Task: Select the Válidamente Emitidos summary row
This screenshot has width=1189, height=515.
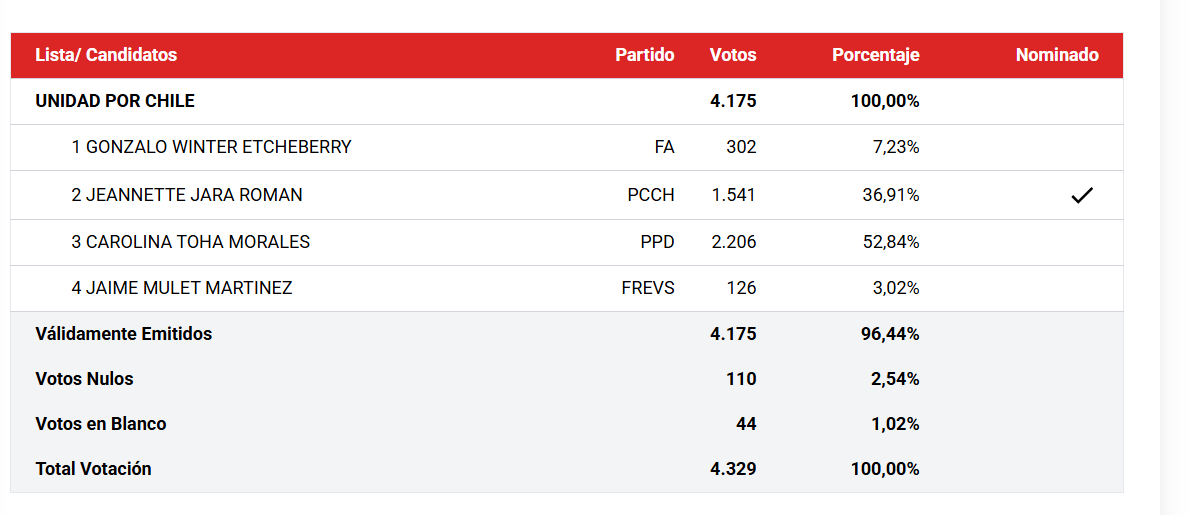Action: tap(566, 334)
